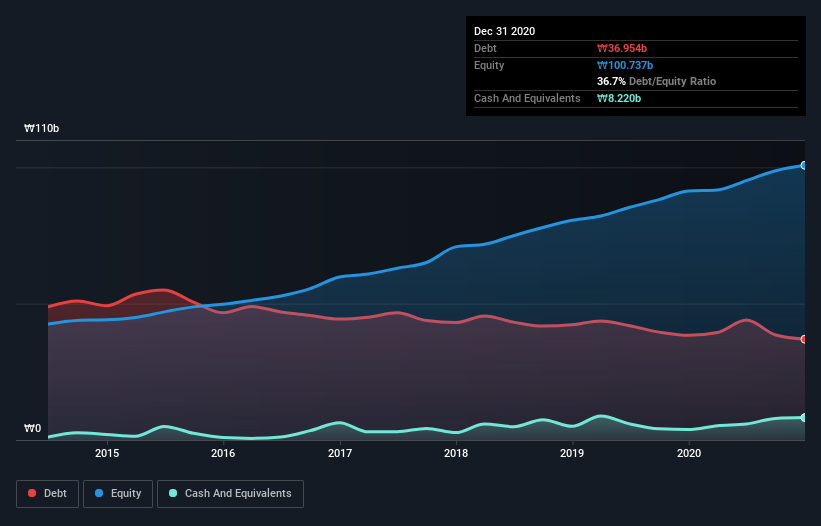This screenshot has height=526, width=821.
Task: Click the ₩36.954b debt value
Action: pyautogui.click(x=622, y=48)
